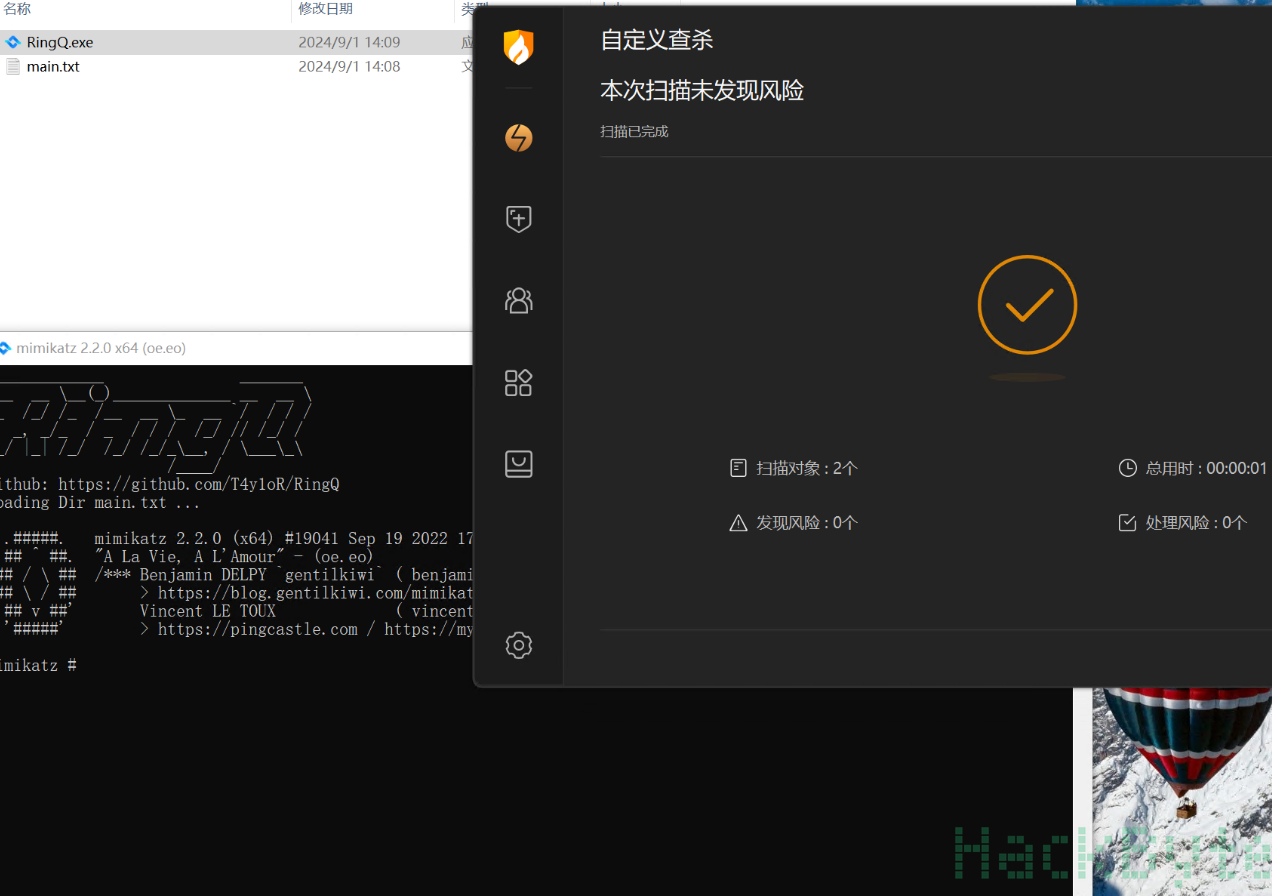
Task: Click the pingcastle.com URL in console
Action: tap(258, 629)
